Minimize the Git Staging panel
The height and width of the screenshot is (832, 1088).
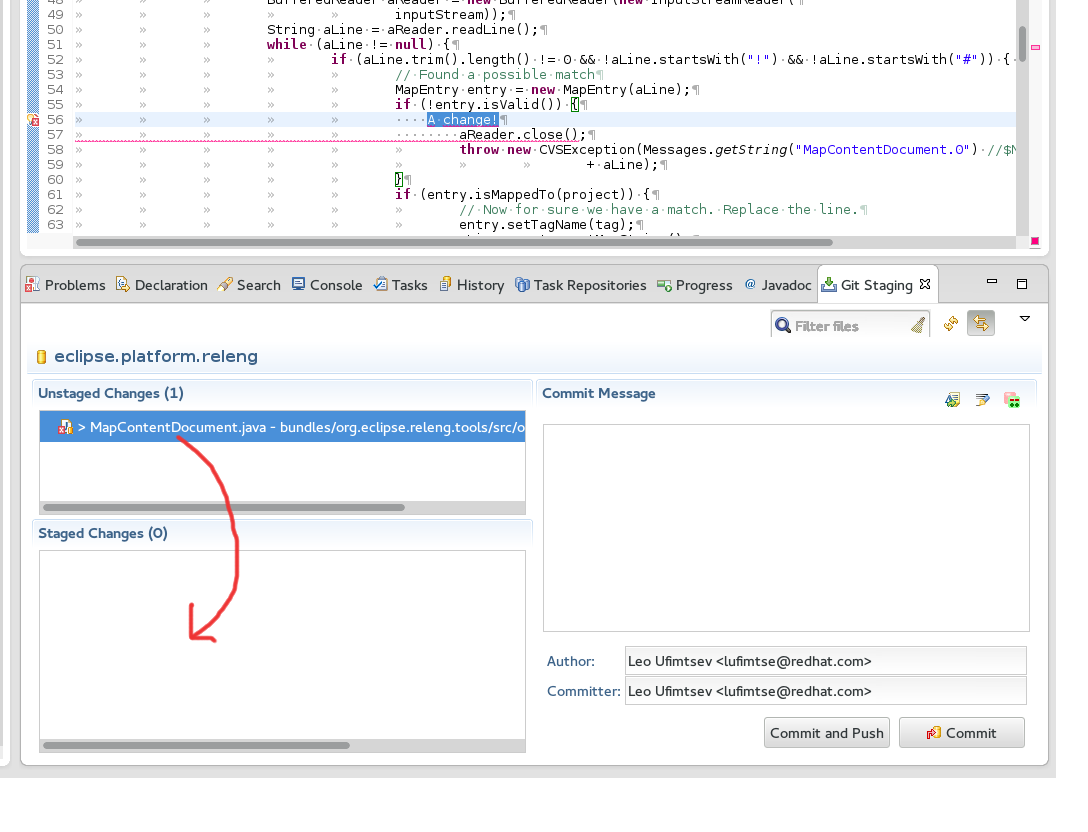click(992, 284)
